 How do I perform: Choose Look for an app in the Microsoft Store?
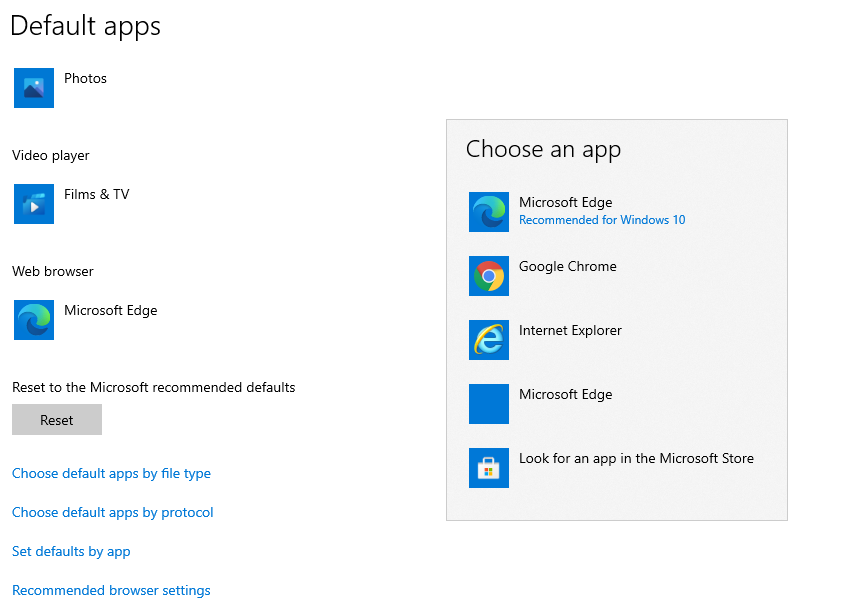click(636, 458)
